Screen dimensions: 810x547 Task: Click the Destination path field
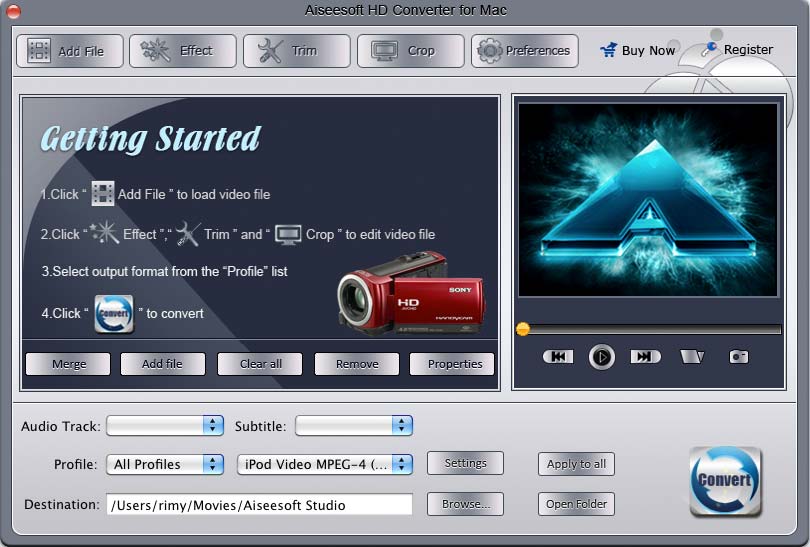pos(260,505)
